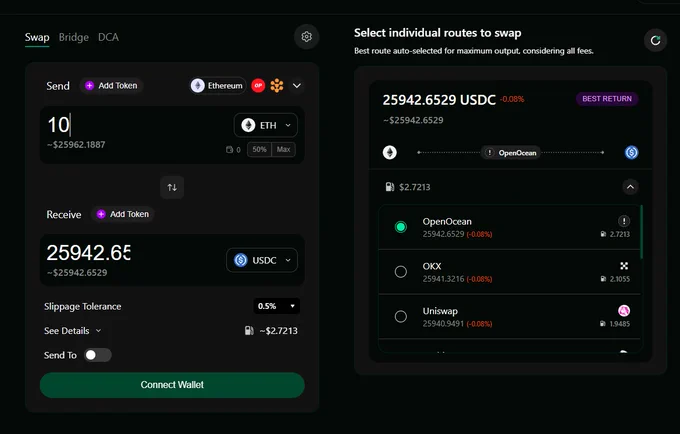Select the OpenOcean route radio button
The height and width of the screenshot is (434, 680).
[x=401, y=227]
